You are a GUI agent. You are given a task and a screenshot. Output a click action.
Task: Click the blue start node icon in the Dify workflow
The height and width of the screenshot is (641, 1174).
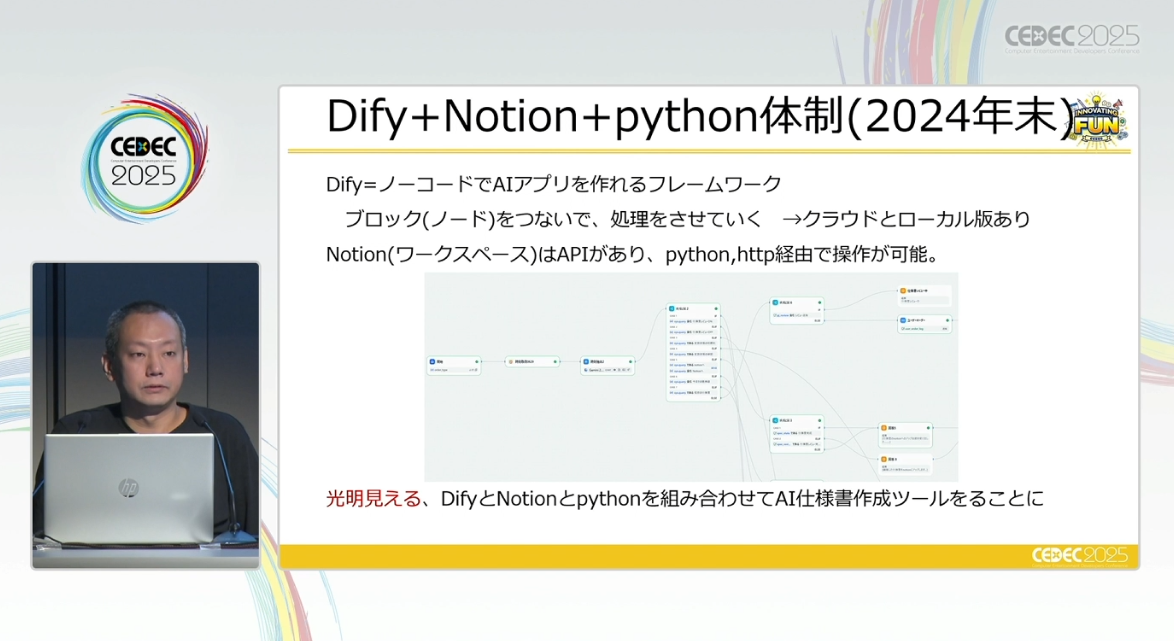click(x=433, y=362)
